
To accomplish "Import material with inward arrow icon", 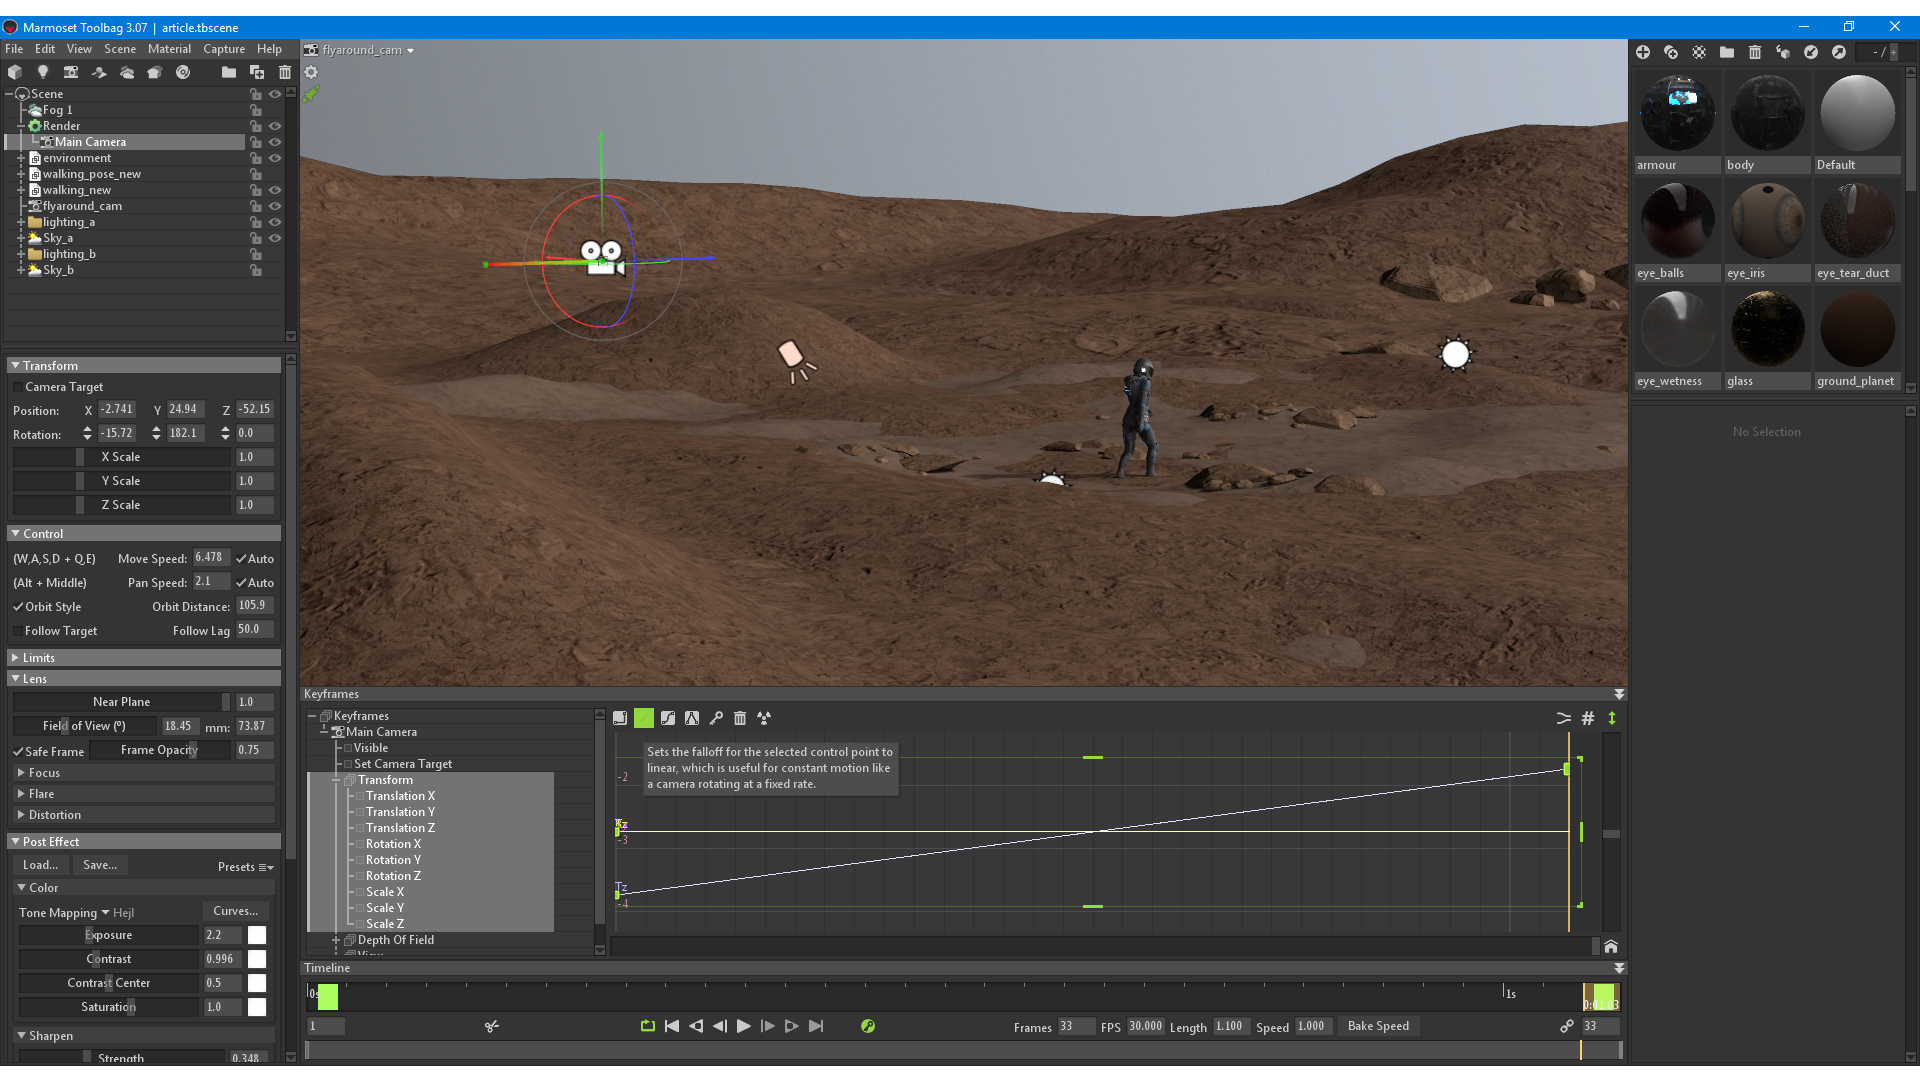I will [x=1811, y=52].
